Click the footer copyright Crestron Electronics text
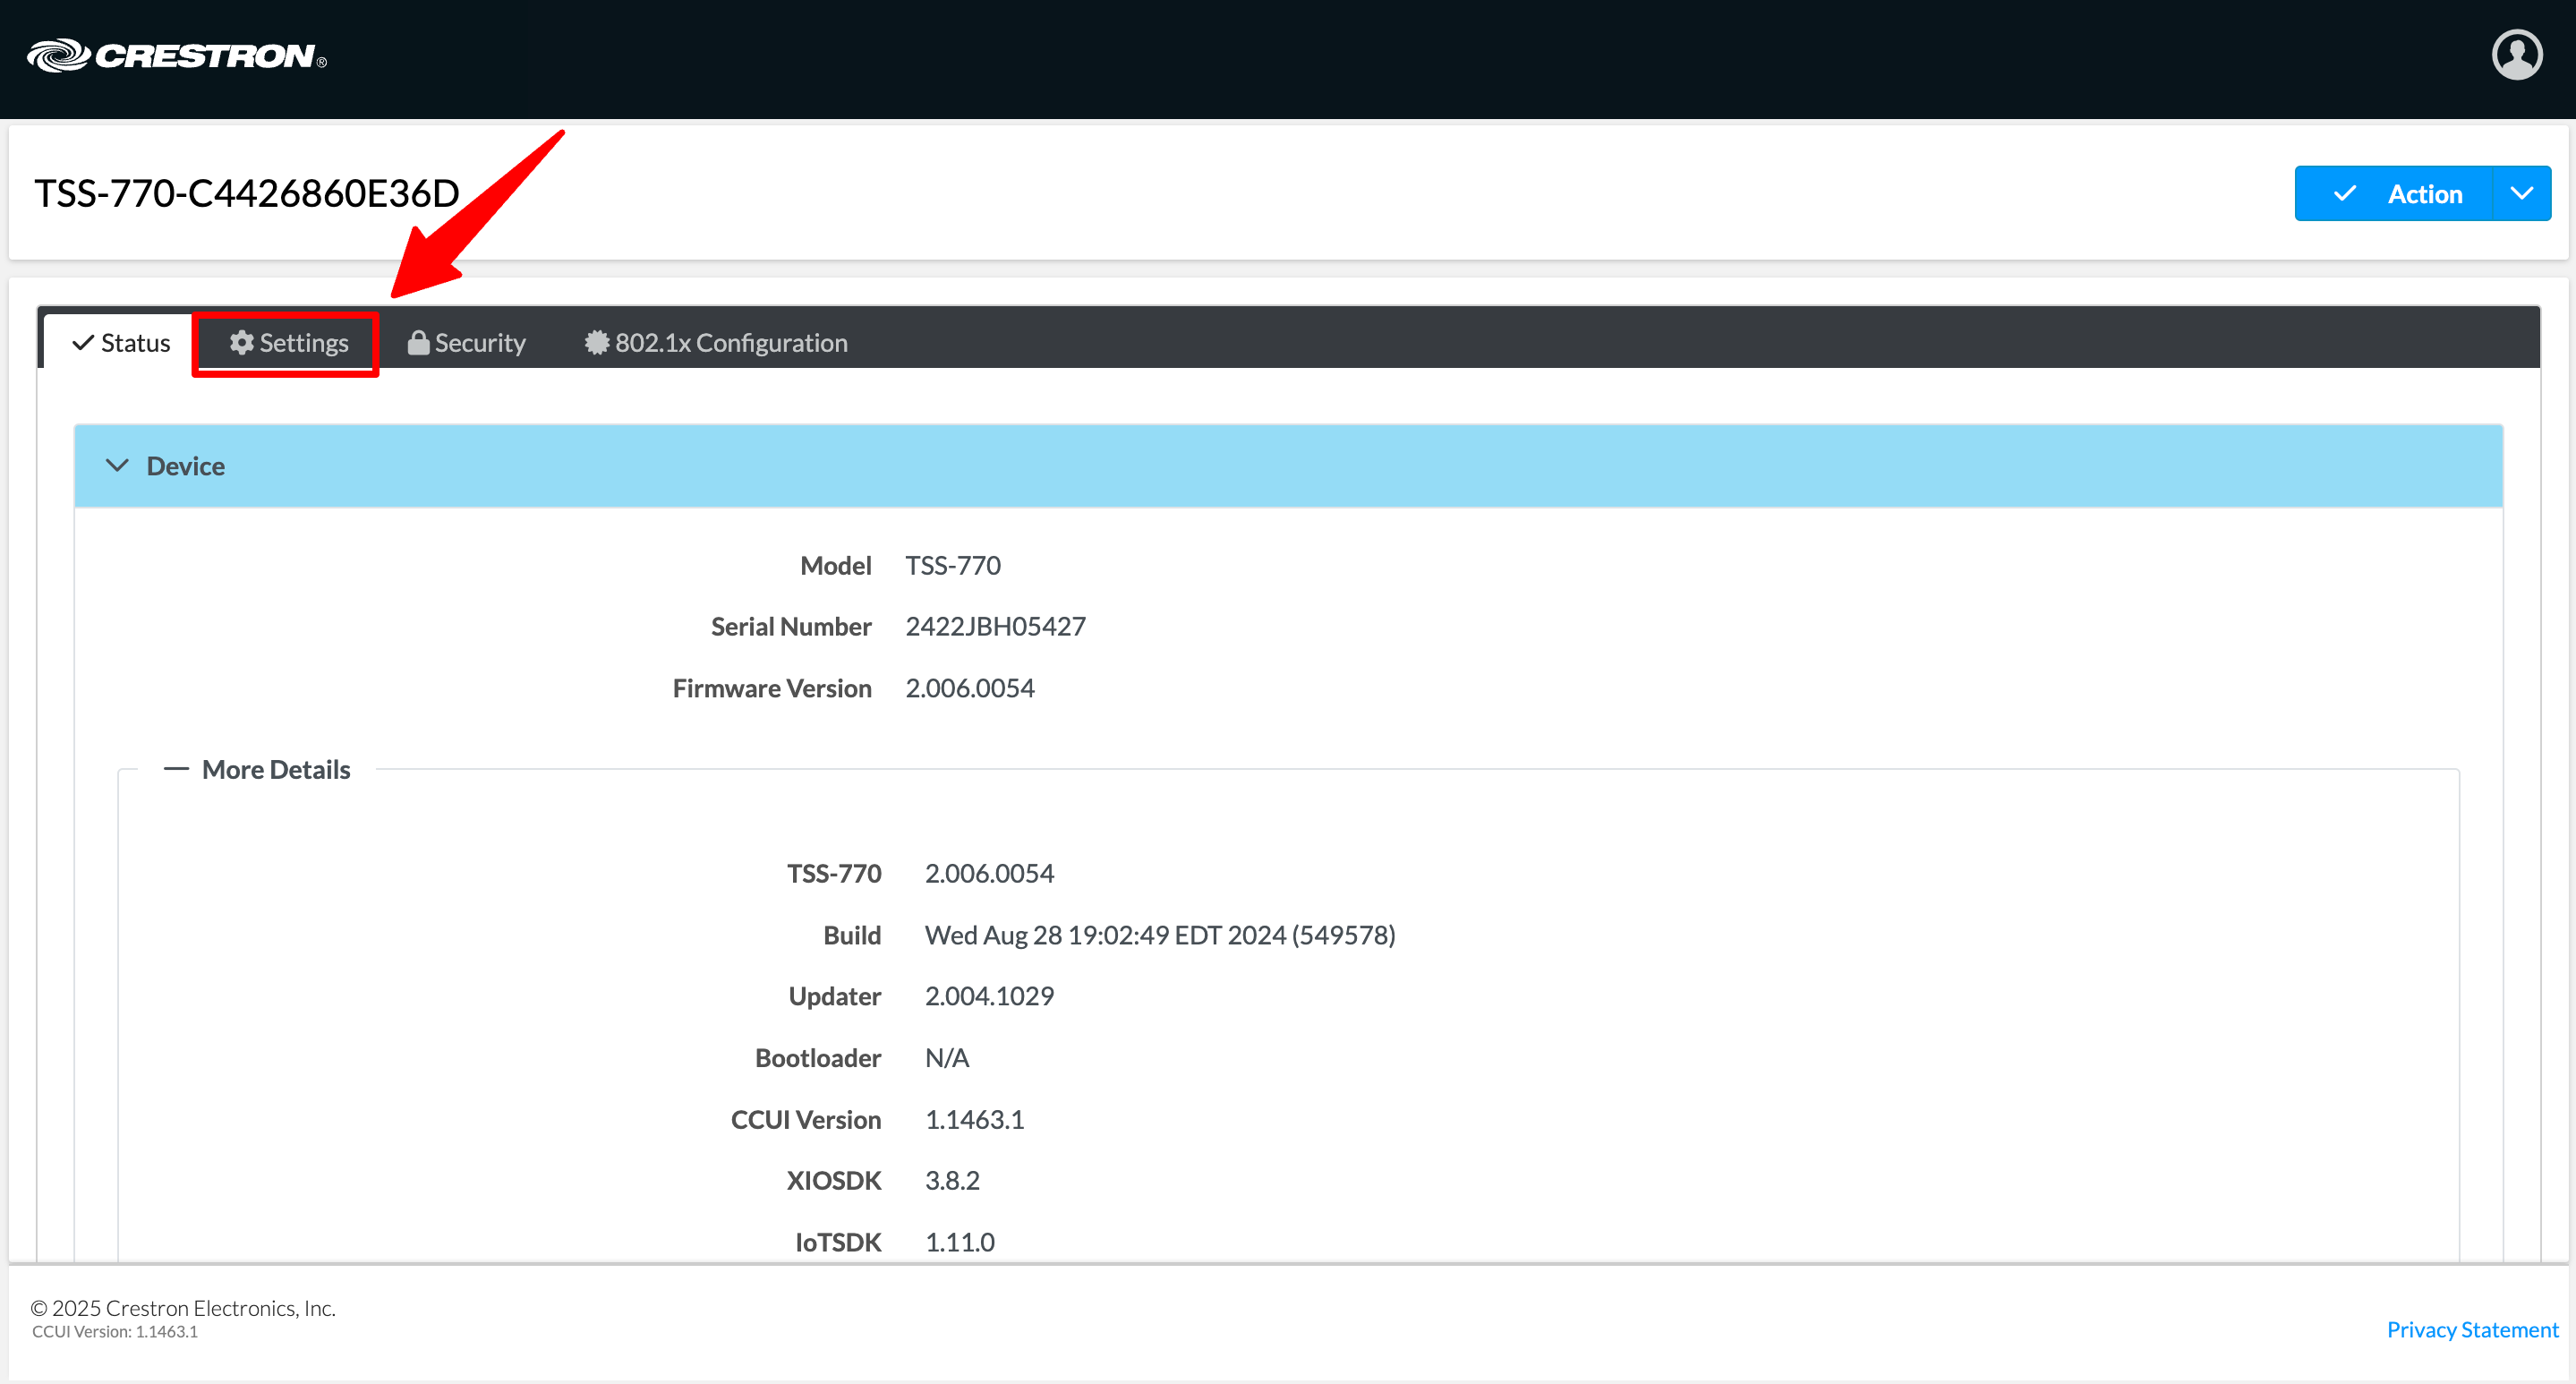Screen dimensions: 2576x1384 pyautogui.click(x=183, y=1308)
